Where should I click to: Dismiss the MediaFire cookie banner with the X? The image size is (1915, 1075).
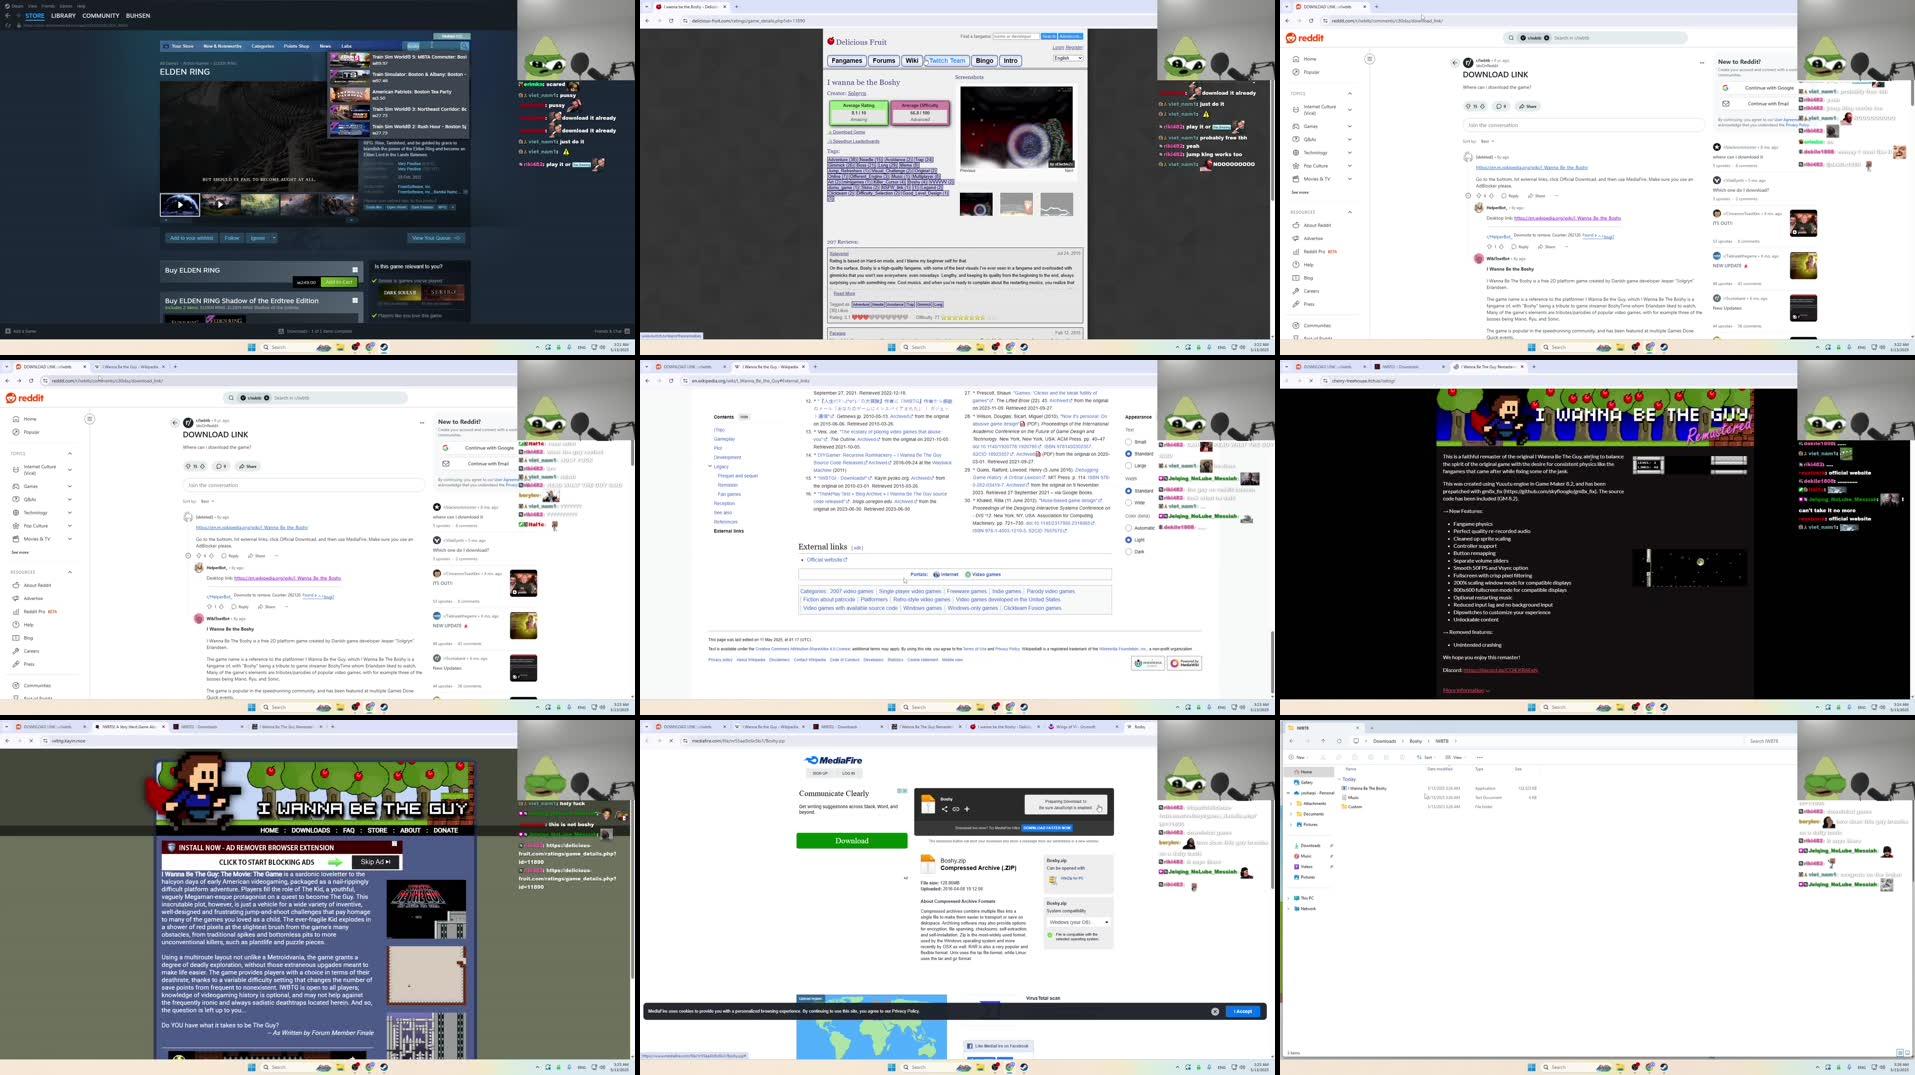[1215, 1011]
